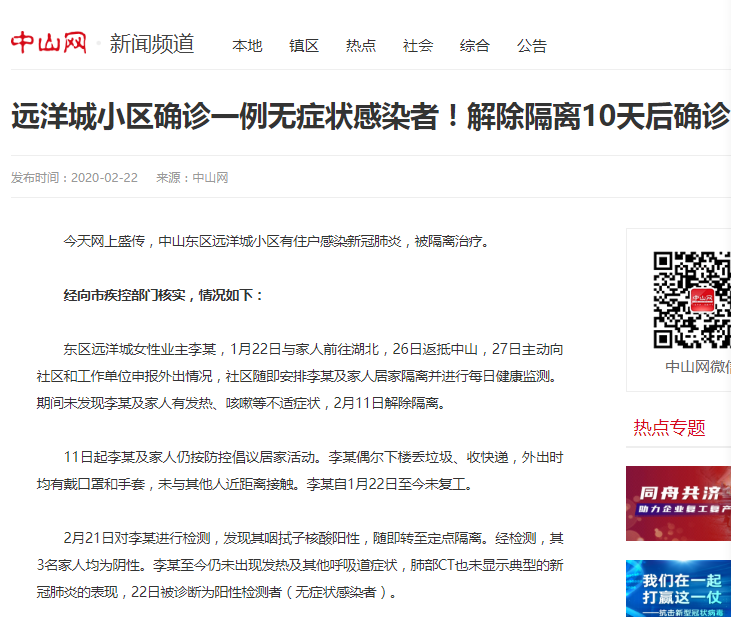The height and width of the screenshot is (617, 731).
Task: Click the article headline about 远洋城小区
Action: pos(370,116)
